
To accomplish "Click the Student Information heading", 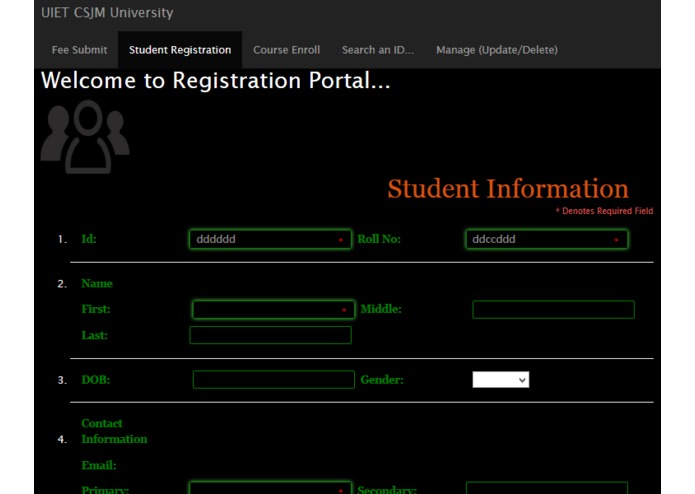I will (x=508, y=189).
